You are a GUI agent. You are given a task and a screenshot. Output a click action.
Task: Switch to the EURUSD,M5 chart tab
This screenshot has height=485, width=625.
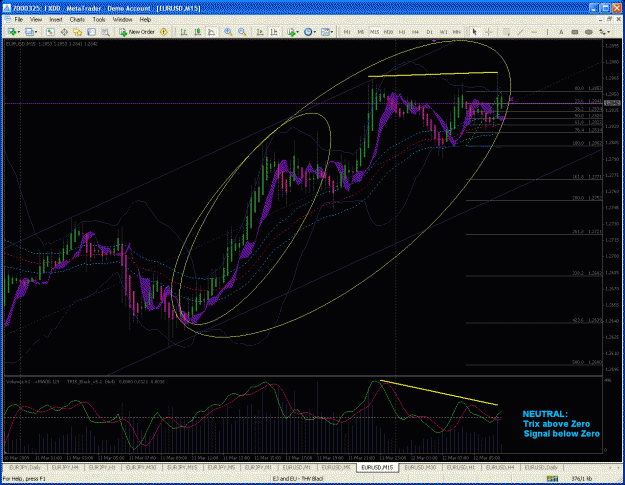click(x=336, y=467)
